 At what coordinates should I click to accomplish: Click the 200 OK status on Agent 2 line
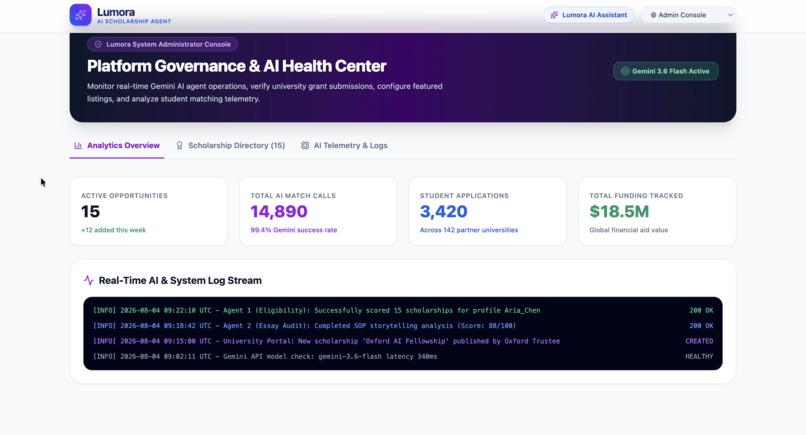tap(701, 325)
